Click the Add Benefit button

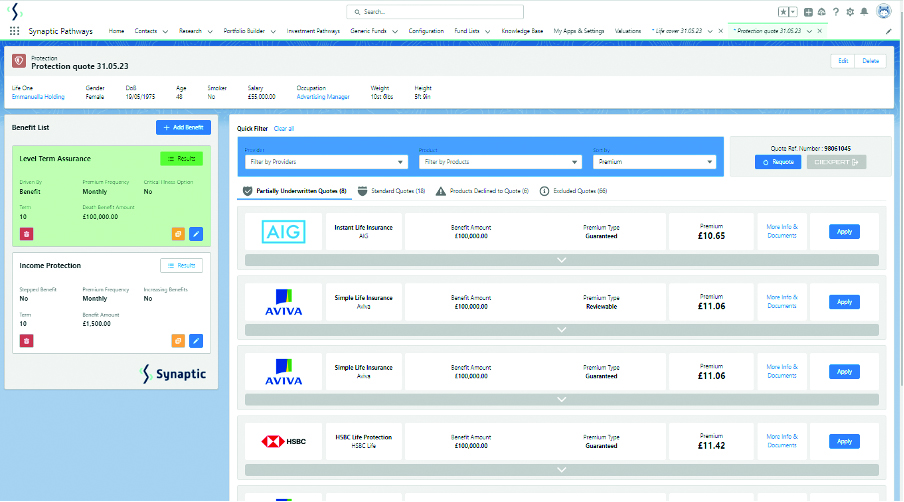[x=183, y=127]
